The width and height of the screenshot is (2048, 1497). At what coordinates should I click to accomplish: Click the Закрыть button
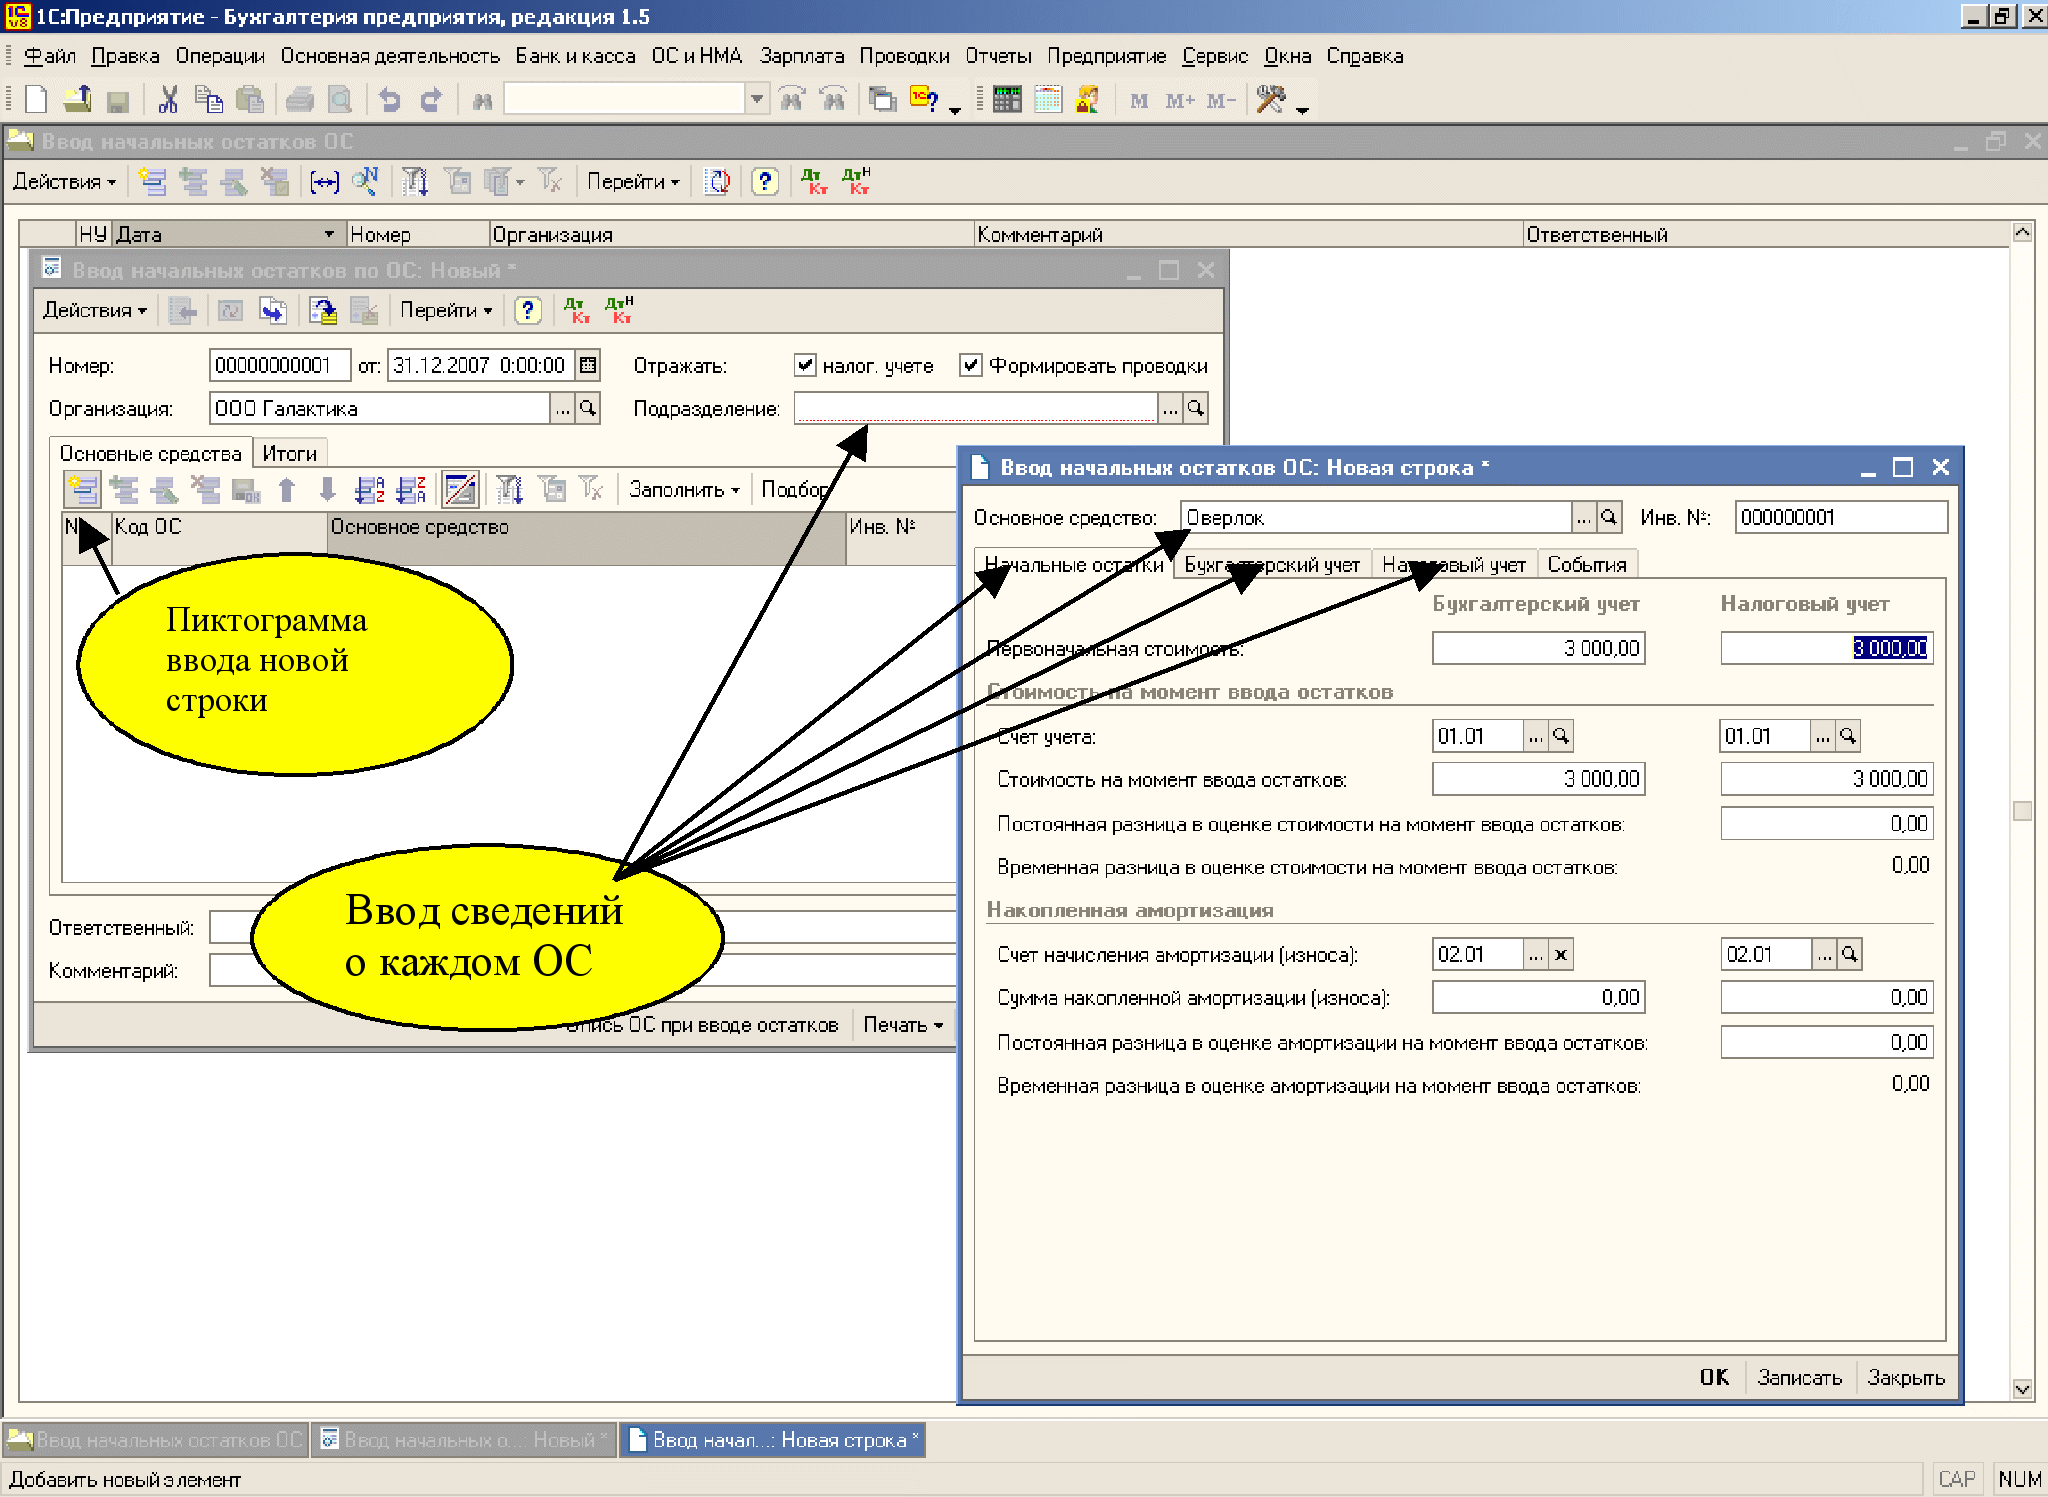pyautogui.click(x=1906, y=1377)
